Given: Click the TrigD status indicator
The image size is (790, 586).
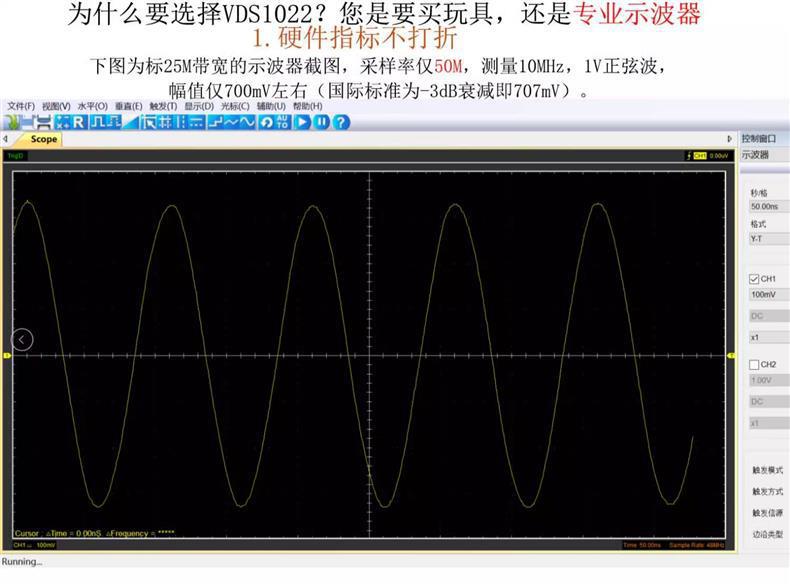Looking at the screenshot, I should (x=15, y=156).
